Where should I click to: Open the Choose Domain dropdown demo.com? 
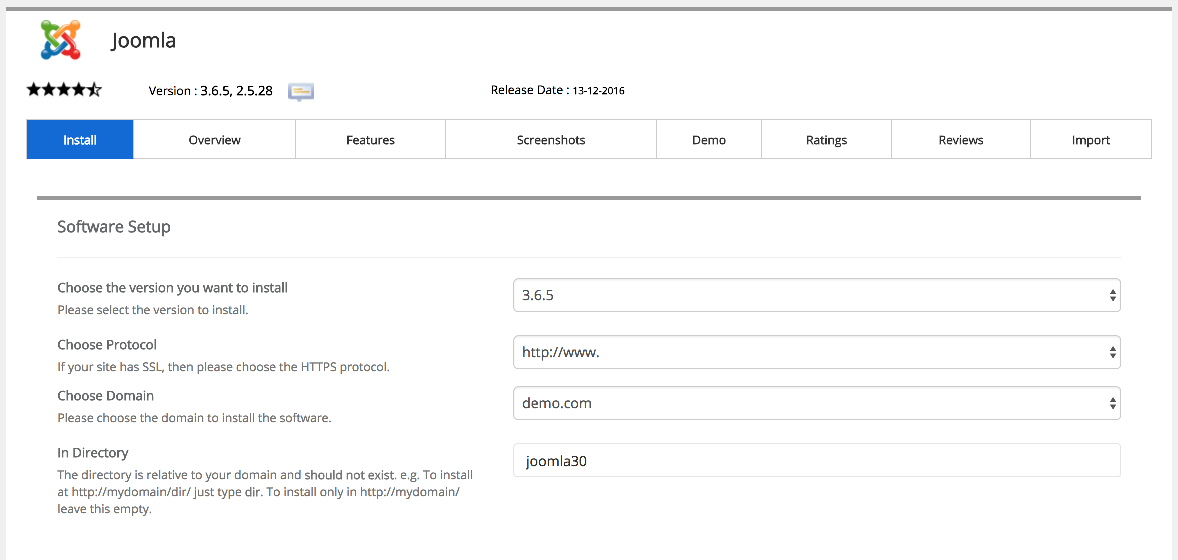coord(817,403)
